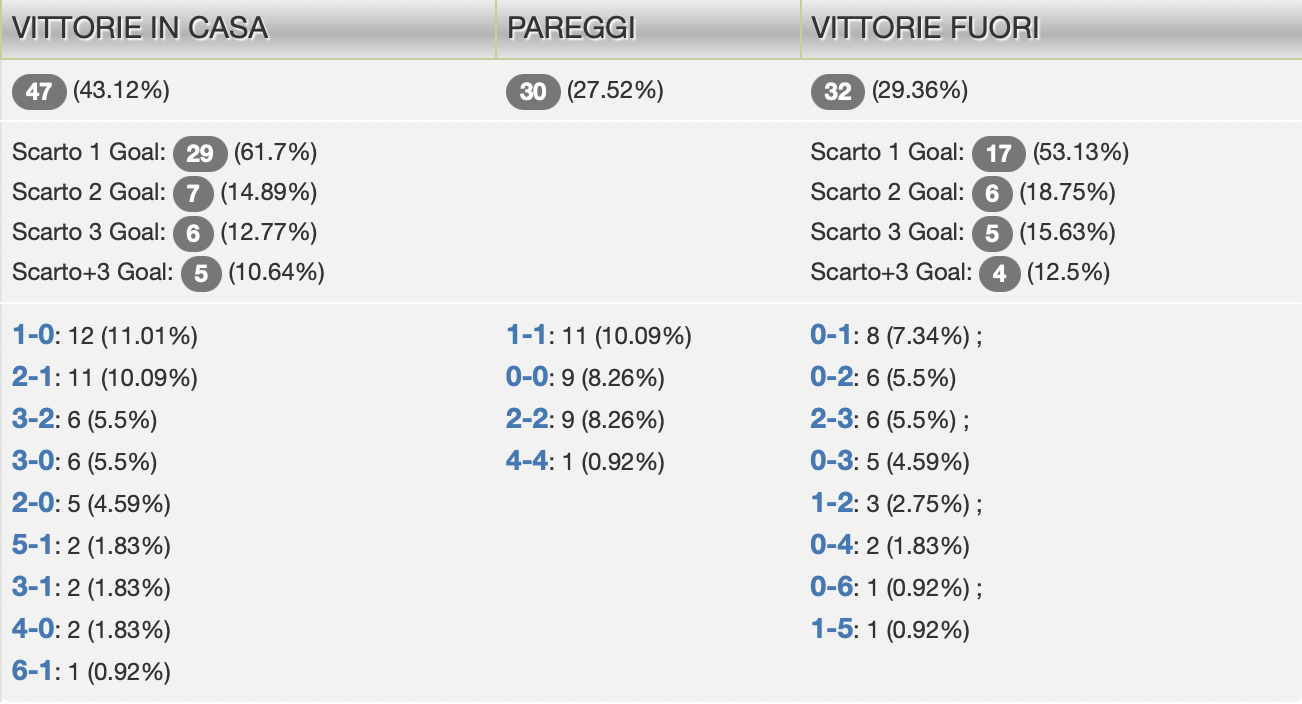The image size is (1302, 704).
Task: Click the 17 badge for away Scarto 1 Goal
Action: (998, 154)
